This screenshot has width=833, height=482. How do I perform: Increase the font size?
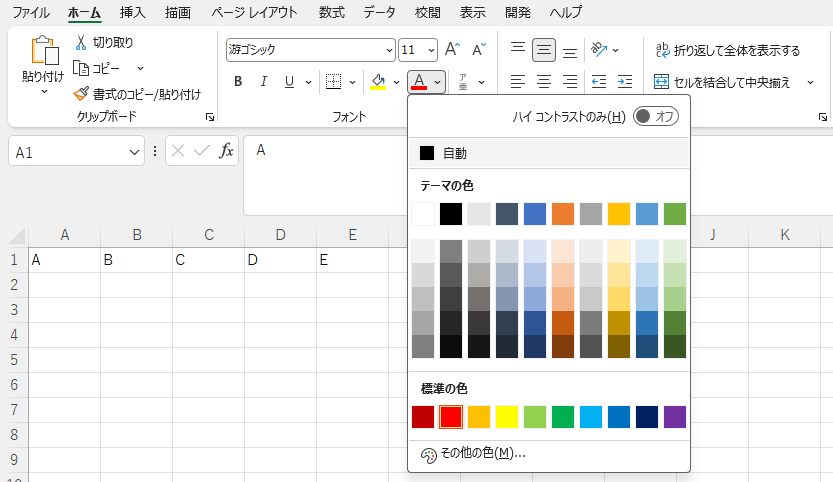pyautogui.click(x=452, y=49)
